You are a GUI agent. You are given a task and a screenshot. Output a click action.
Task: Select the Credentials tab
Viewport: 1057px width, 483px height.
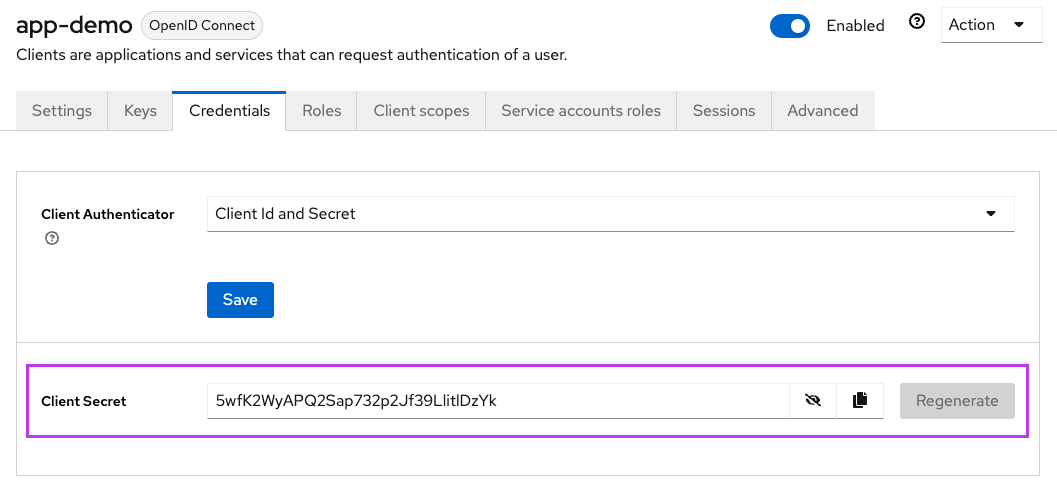pyautogui.click(x=229, y=111)
